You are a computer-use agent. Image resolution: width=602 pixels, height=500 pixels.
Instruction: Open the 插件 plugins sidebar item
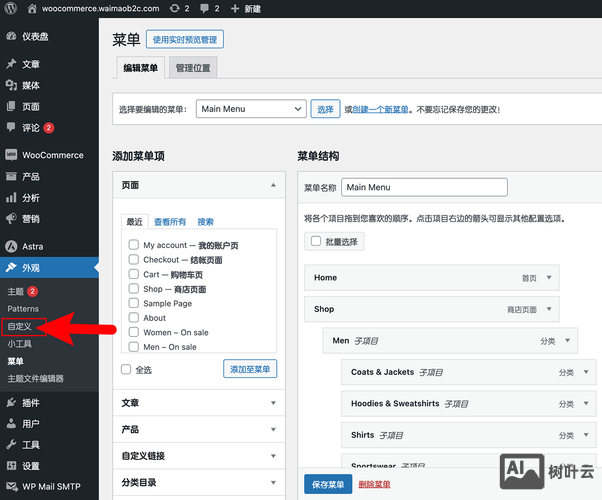click(x=31, y=402)
